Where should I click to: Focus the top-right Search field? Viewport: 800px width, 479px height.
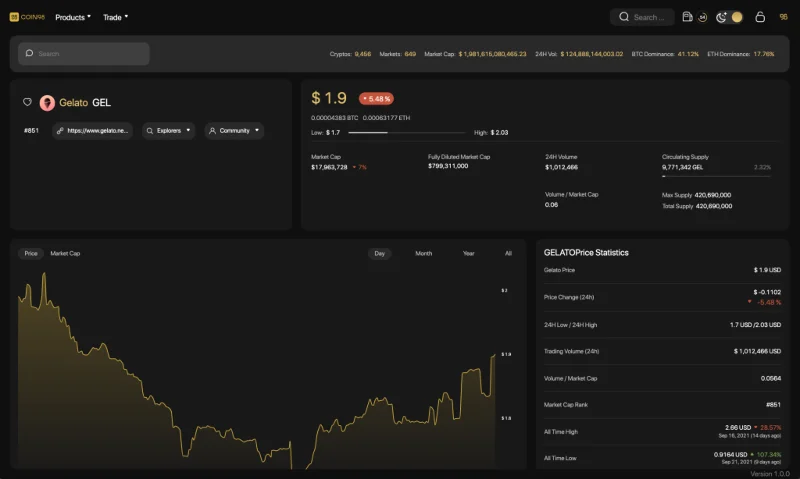(x=642, y=17)
